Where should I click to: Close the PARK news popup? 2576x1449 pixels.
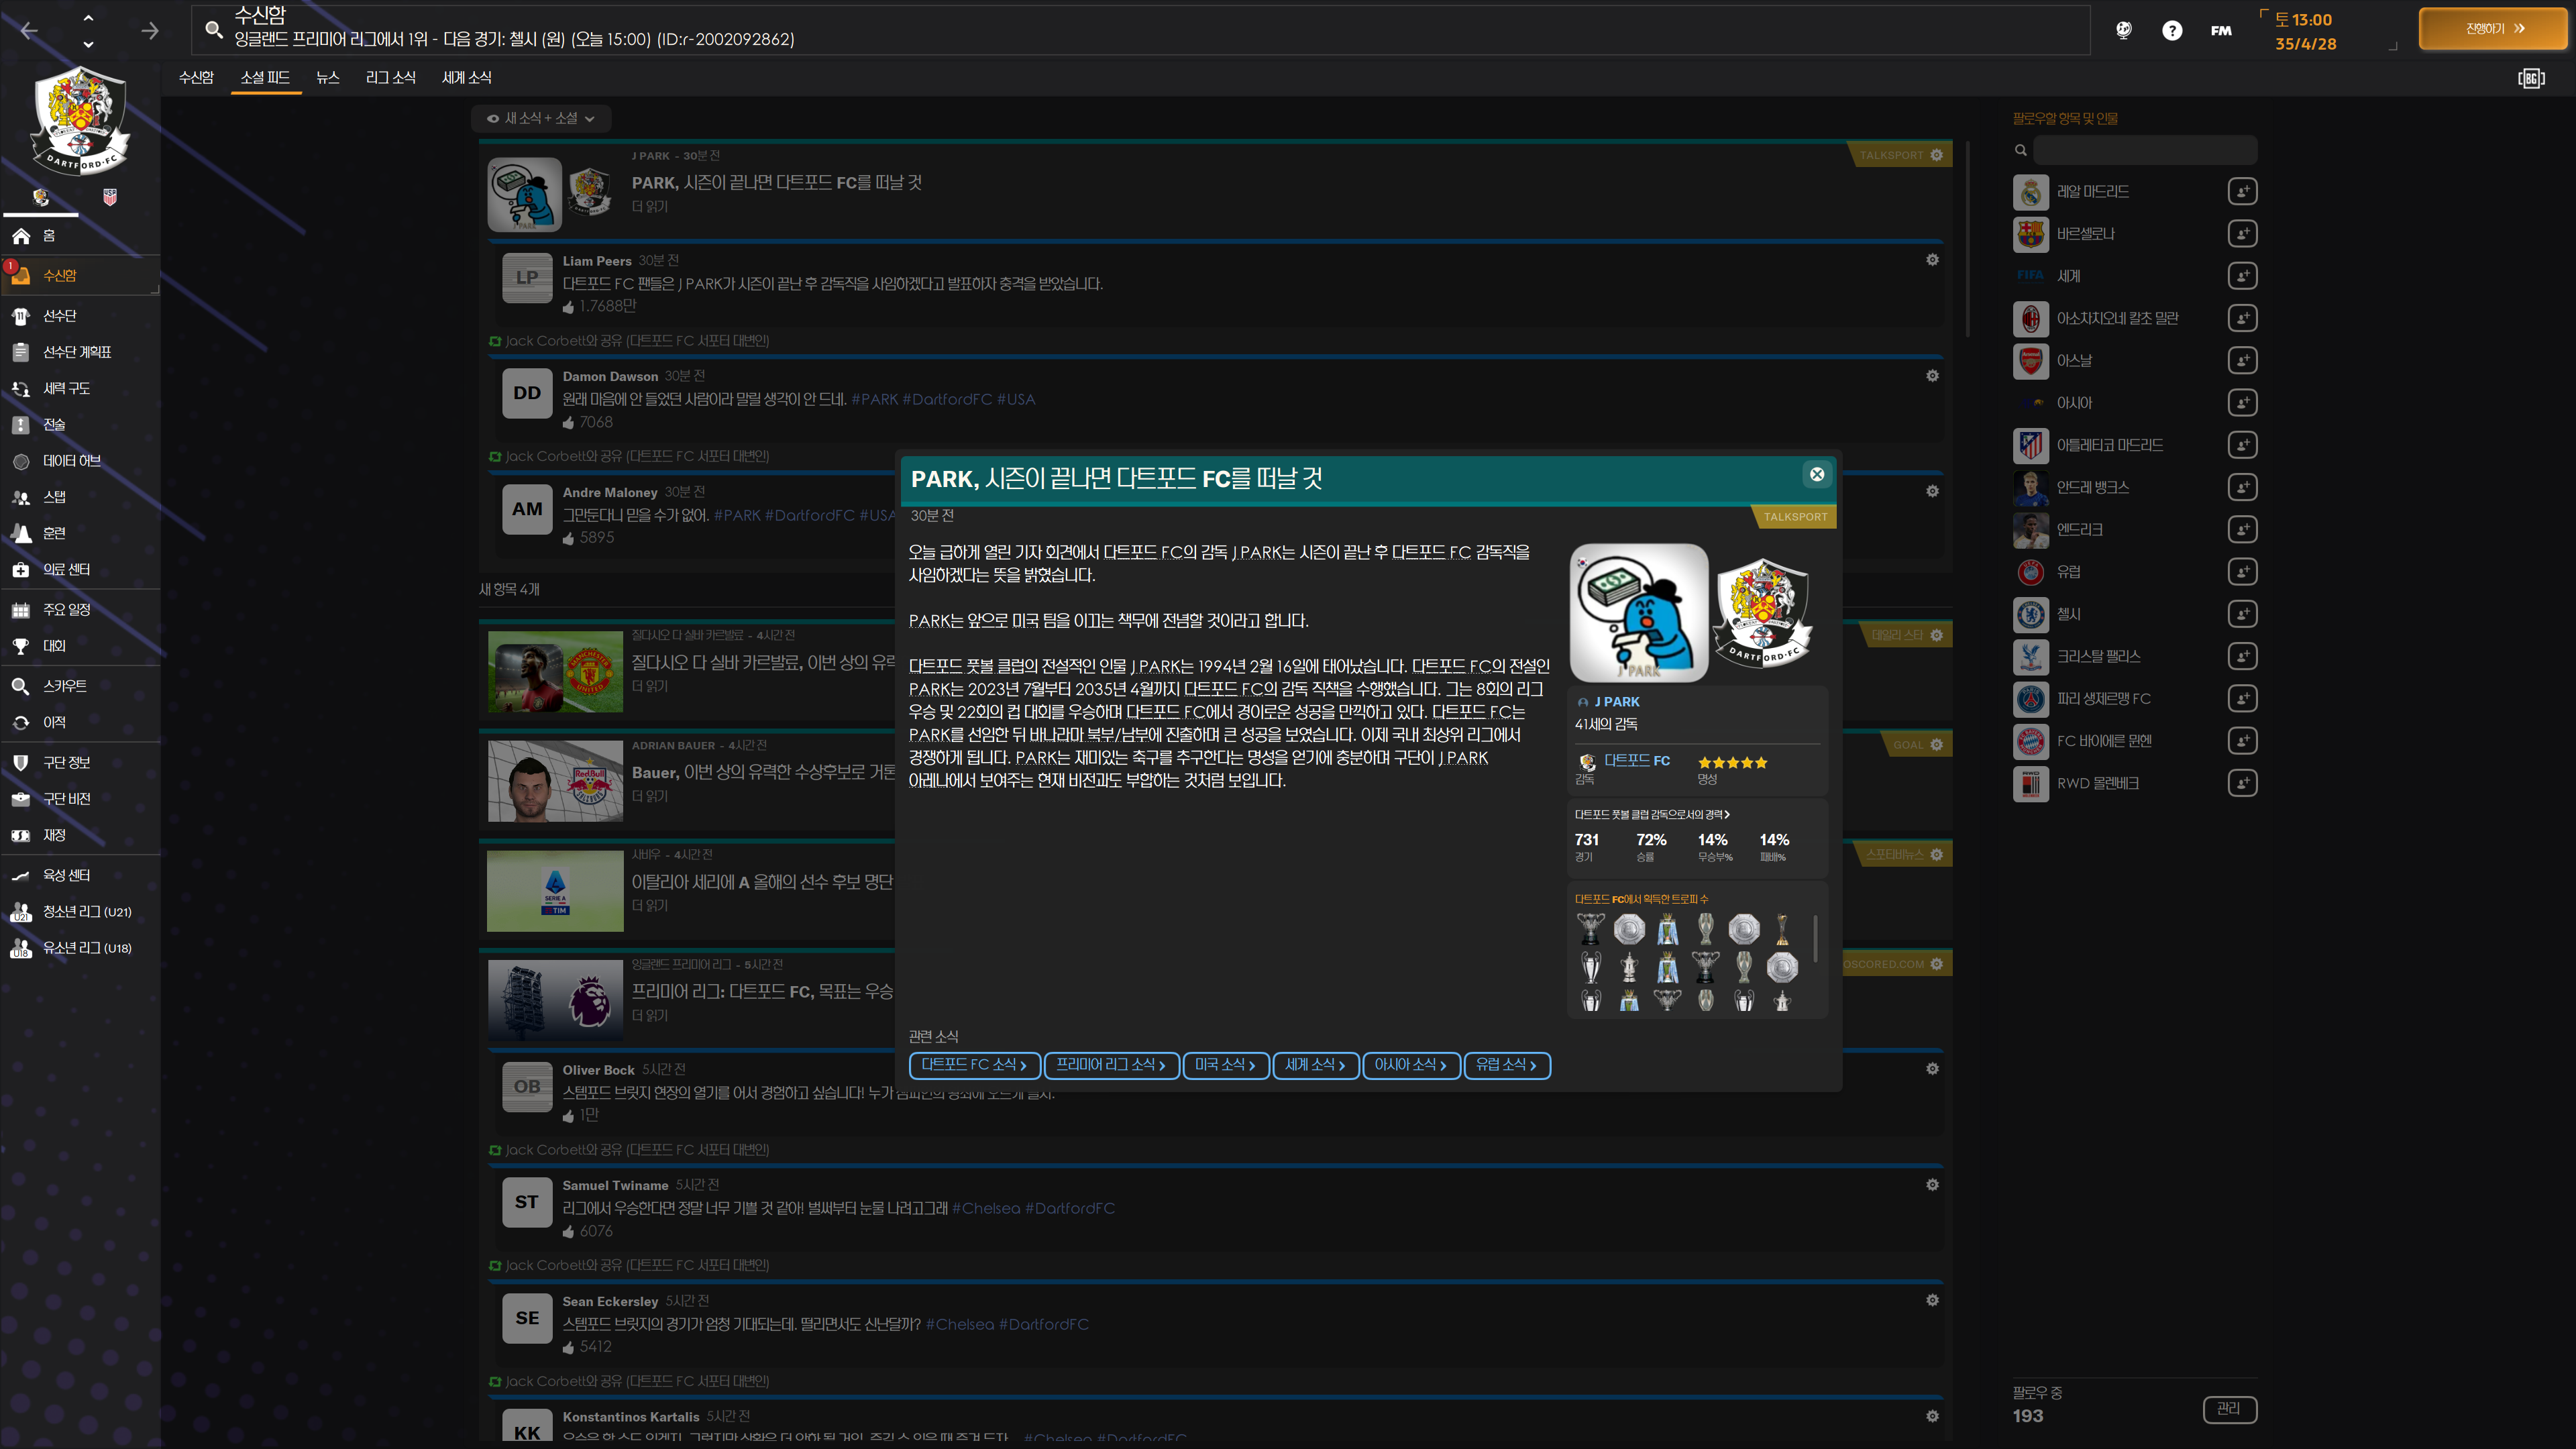[1817, 474]
